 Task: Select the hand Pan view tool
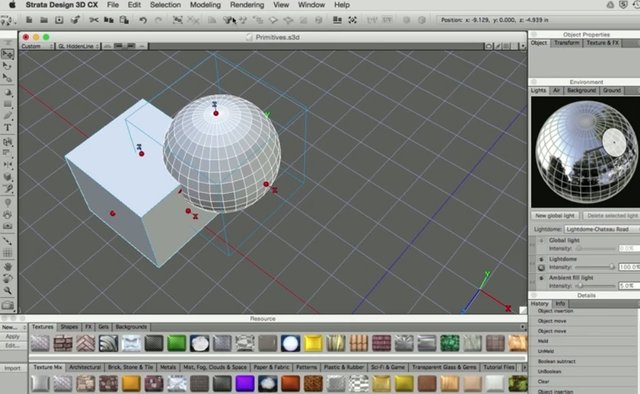[x=7, y=267]
